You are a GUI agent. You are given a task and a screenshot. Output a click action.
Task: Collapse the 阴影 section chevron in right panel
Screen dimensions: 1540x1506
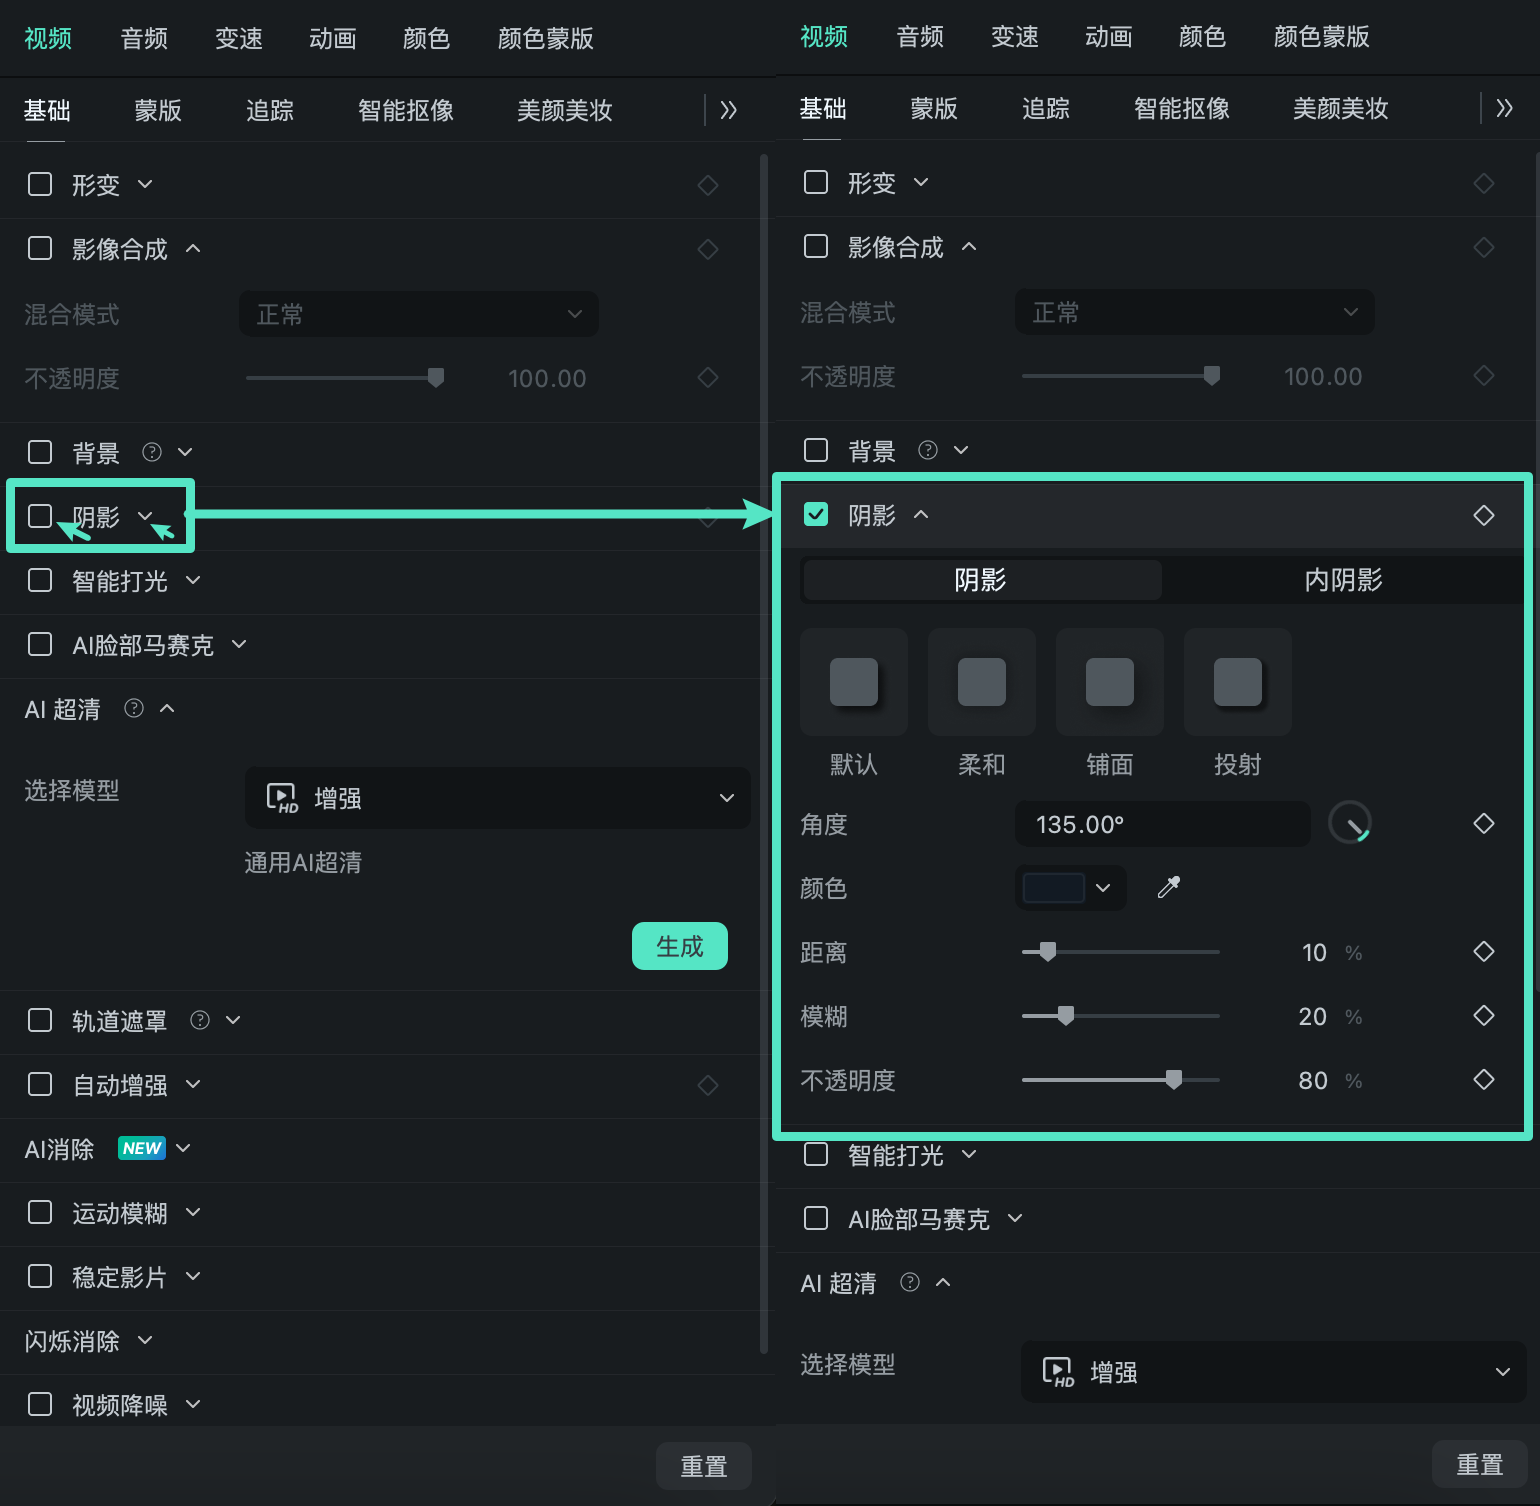point(921,514)
